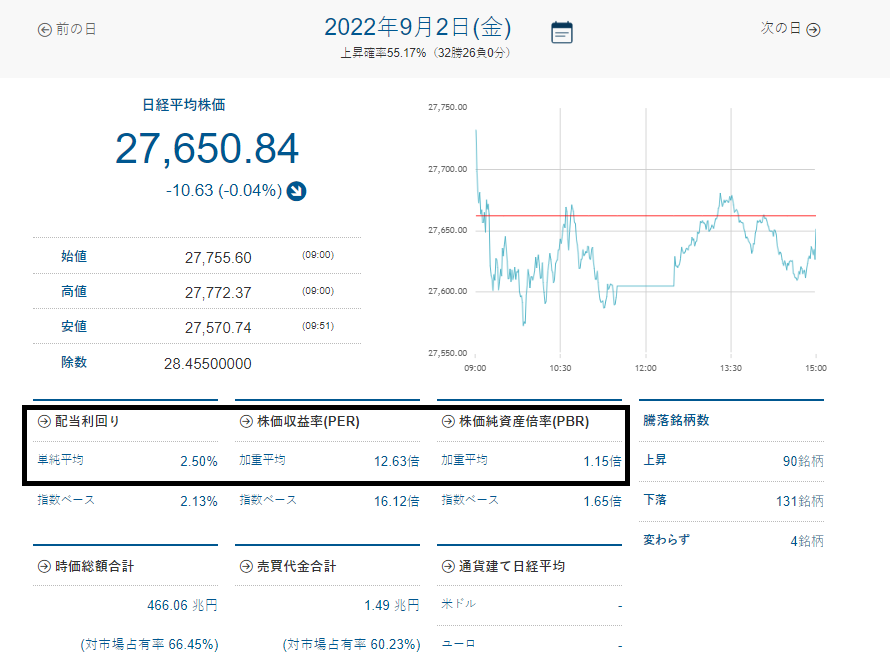Click the 高値 value 27,772.37
Viewport: 890px width, 670px height.
[x=218, y=293]
